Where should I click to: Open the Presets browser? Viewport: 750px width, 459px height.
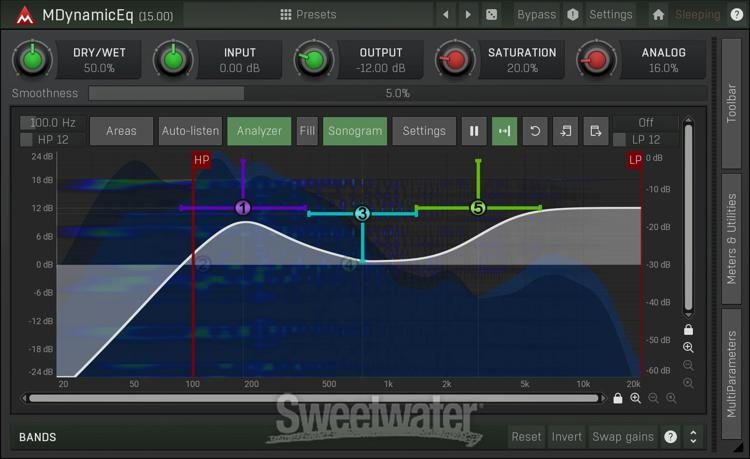coord(308,15)
